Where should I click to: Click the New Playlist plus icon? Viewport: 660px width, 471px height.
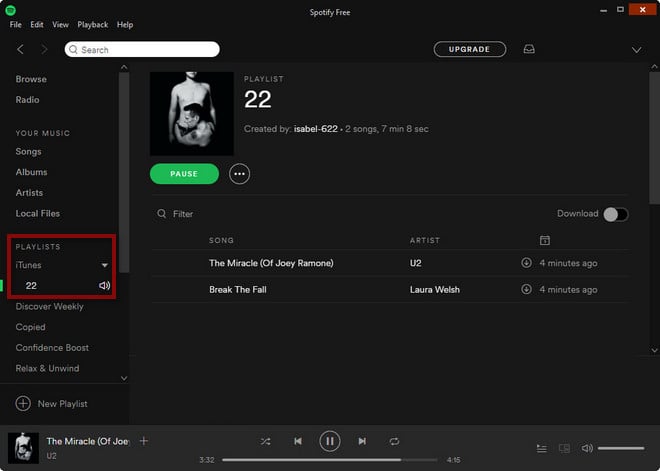pyautogui.click(x=23, y=403)
